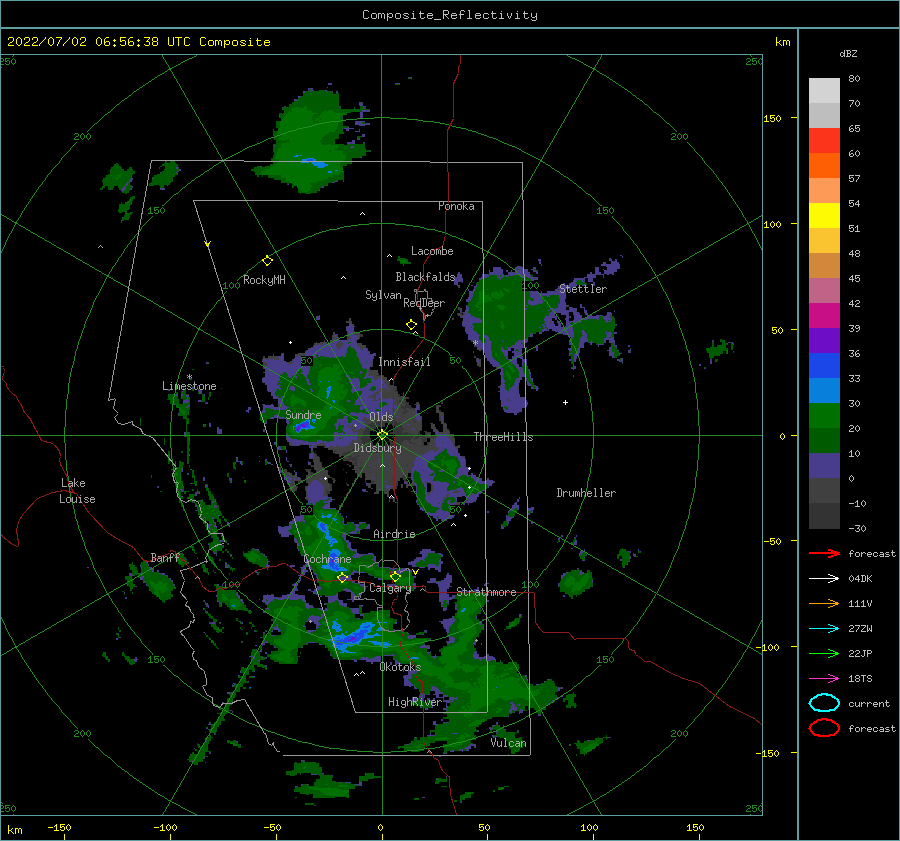Click the red forecast ellipse icon
The width and height of the screenshot is (900, 841).
[x=824, y=728]
